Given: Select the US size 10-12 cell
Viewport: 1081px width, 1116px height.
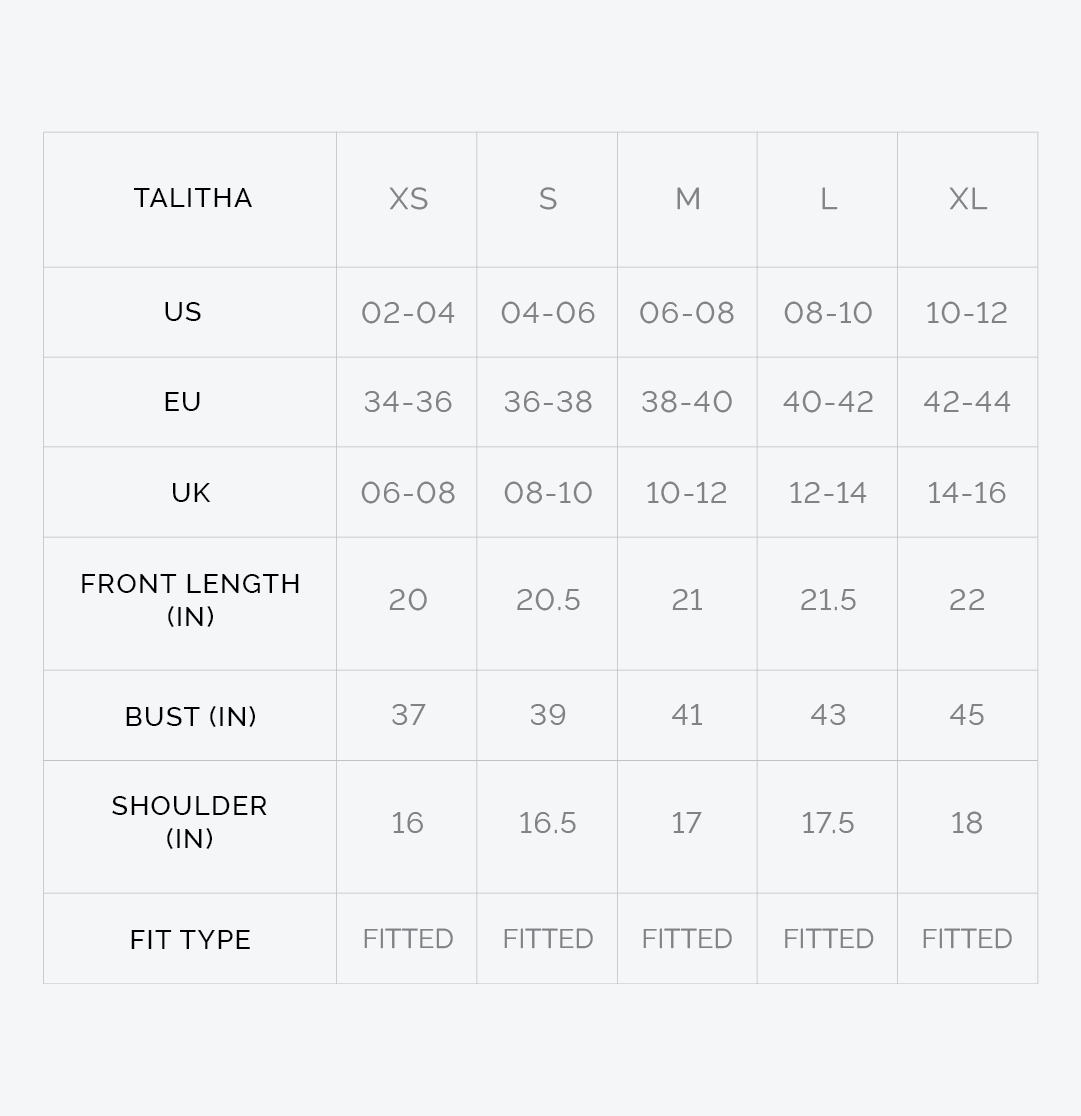Looking at the screenshot, I should tap(967, 313).
